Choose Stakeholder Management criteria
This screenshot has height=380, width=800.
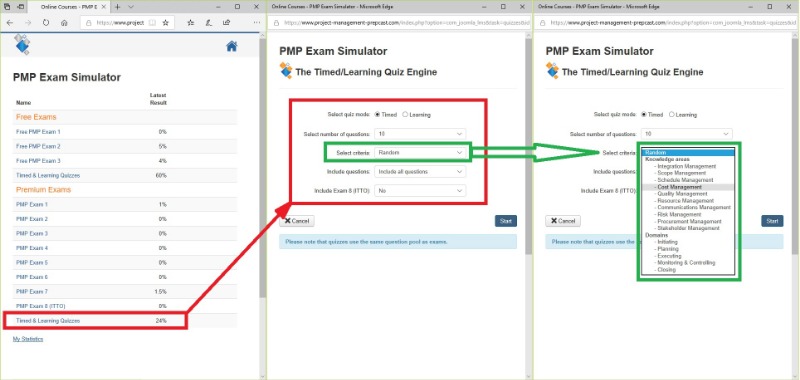[x=688, y=229]
